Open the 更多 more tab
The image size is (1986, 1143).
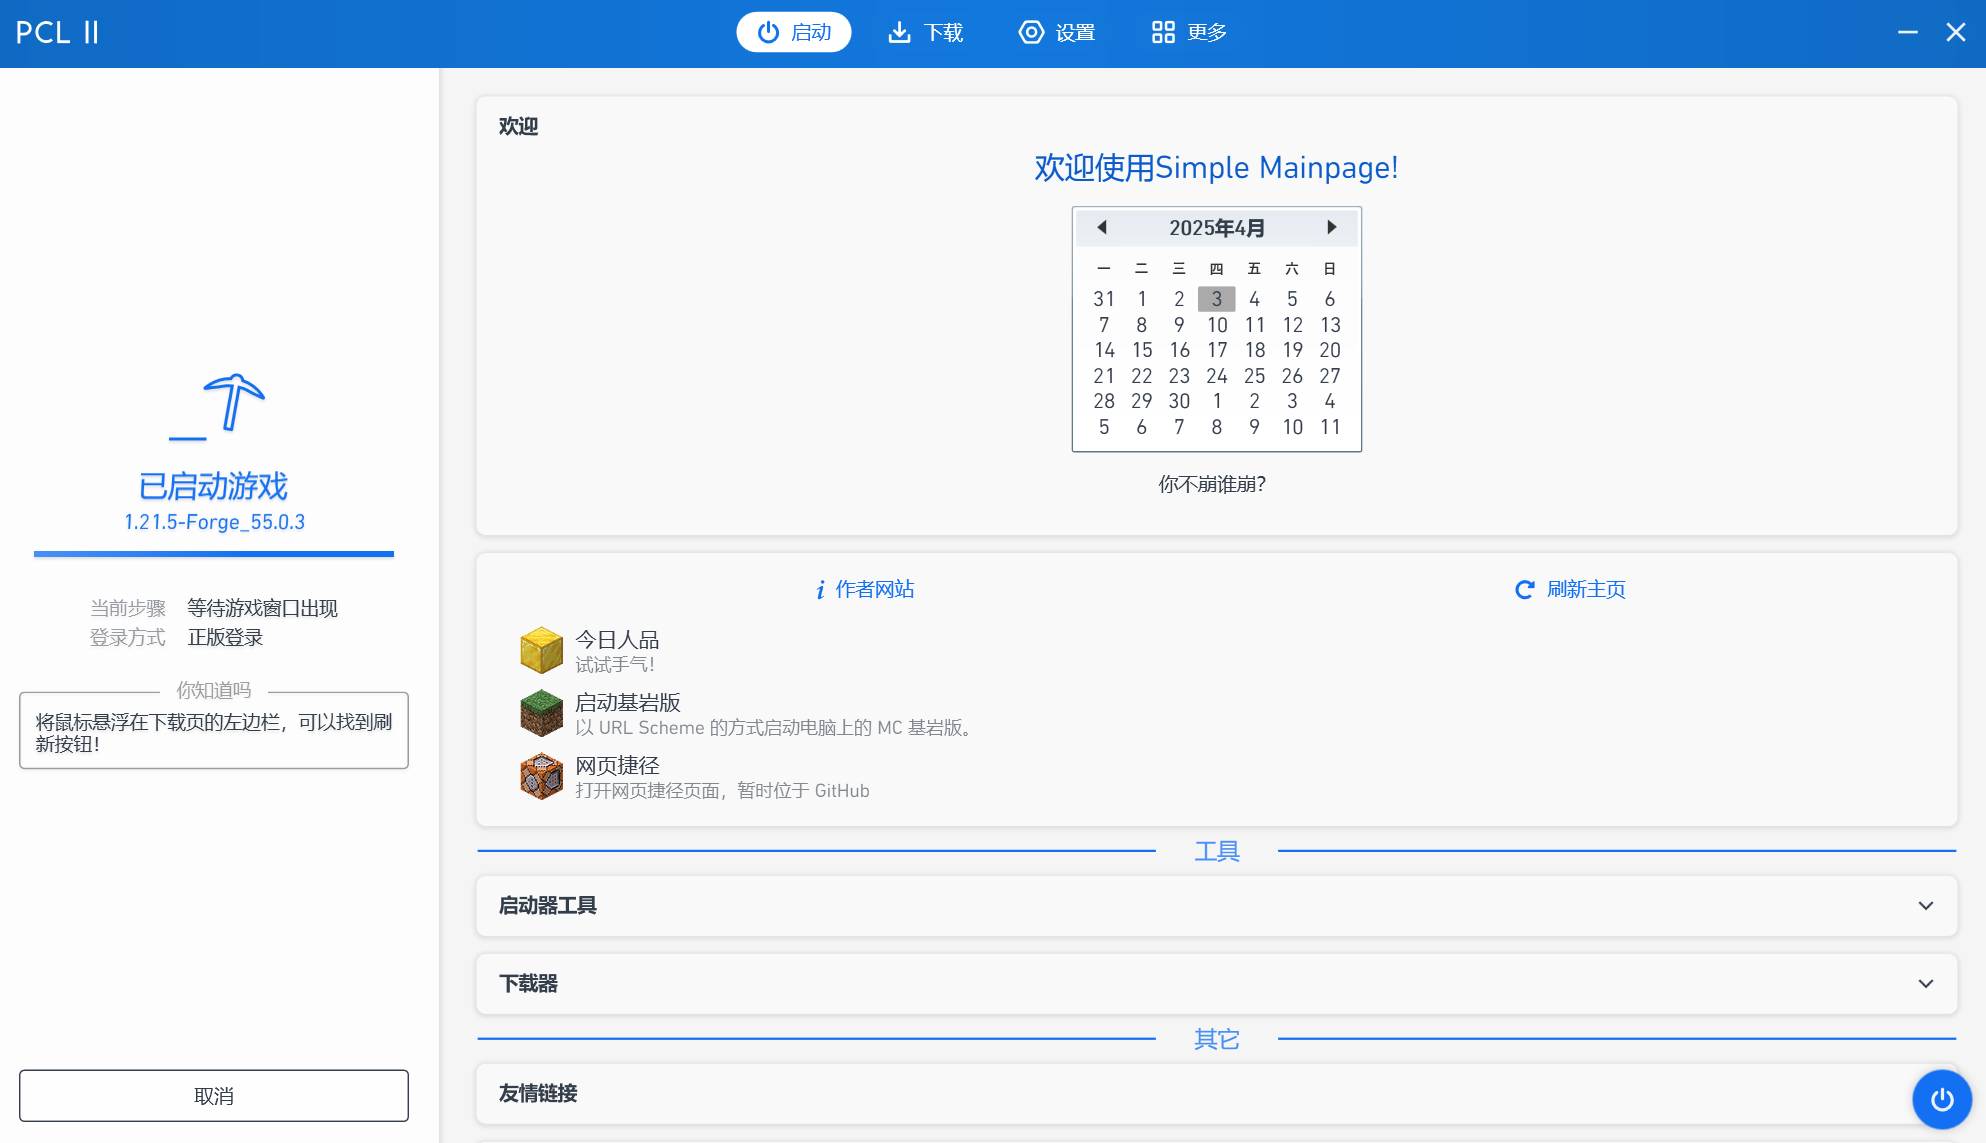[x=1189, y=32]
